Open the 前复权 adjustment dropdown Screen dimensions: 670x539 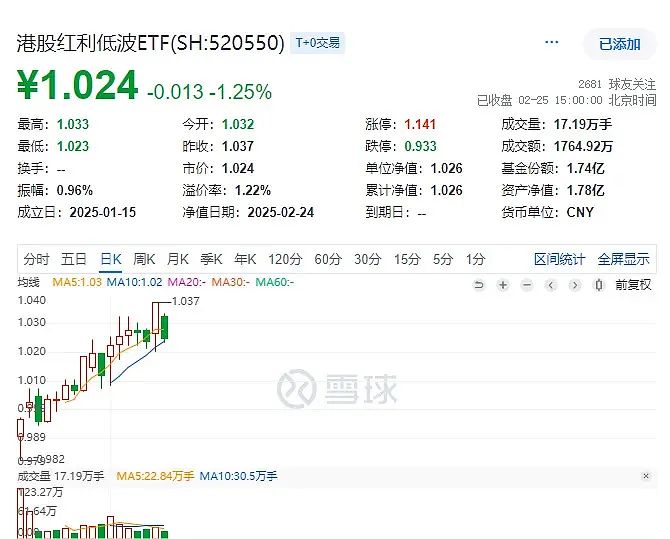pyautogui.click(x=633, y=285)
